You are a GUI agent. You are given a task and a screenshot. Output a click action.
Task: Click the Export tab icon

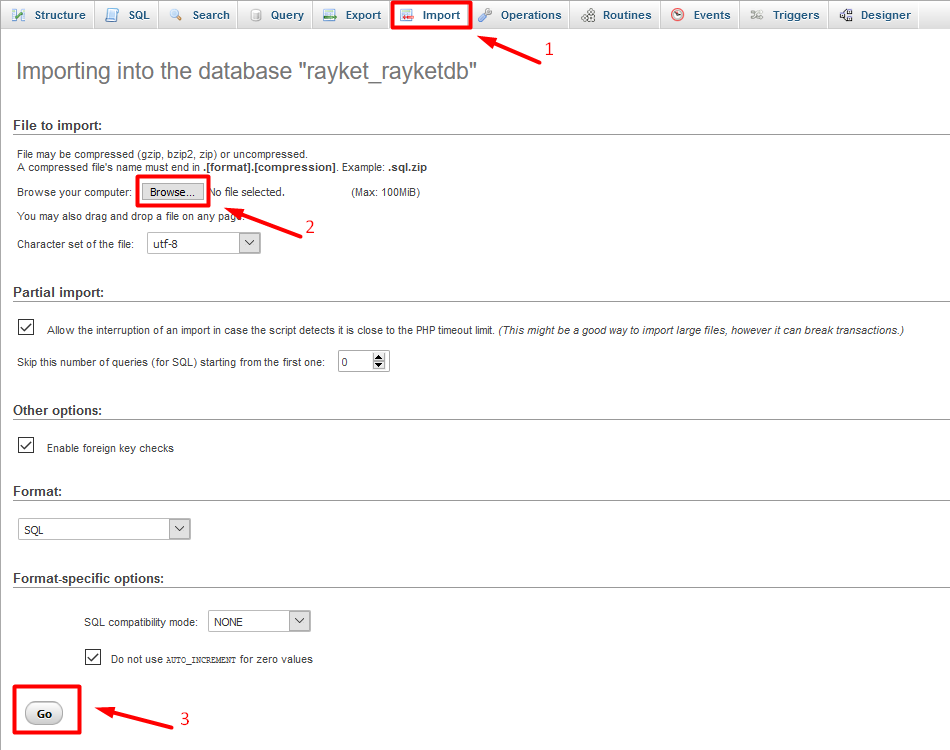[329, 15]
